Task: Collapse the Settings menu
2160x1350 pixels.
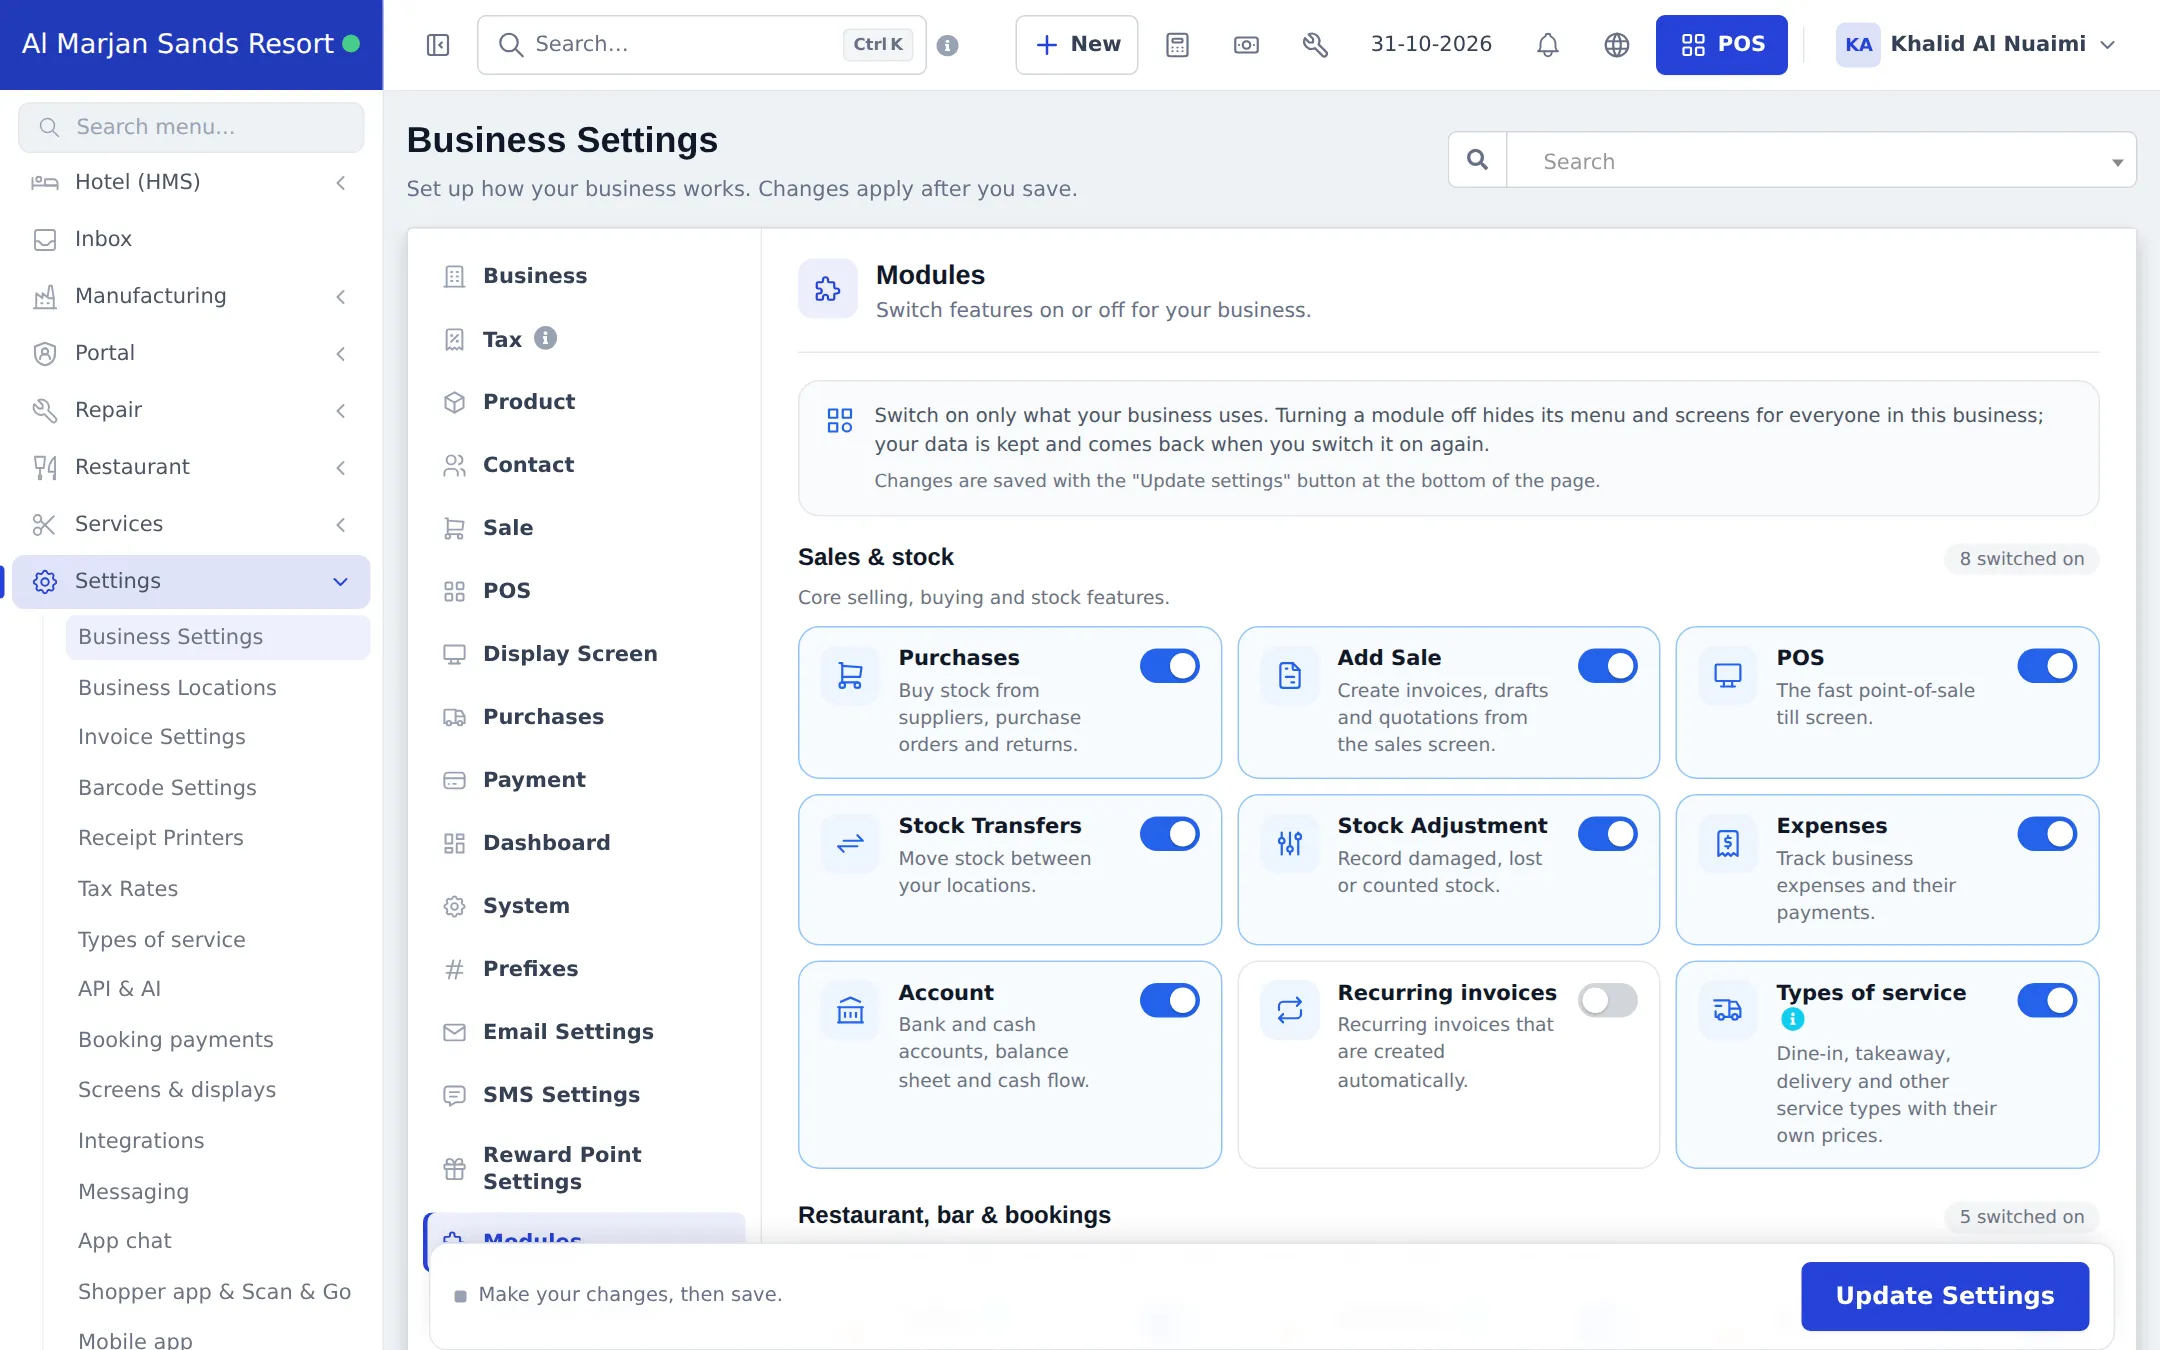Action: 190,581
